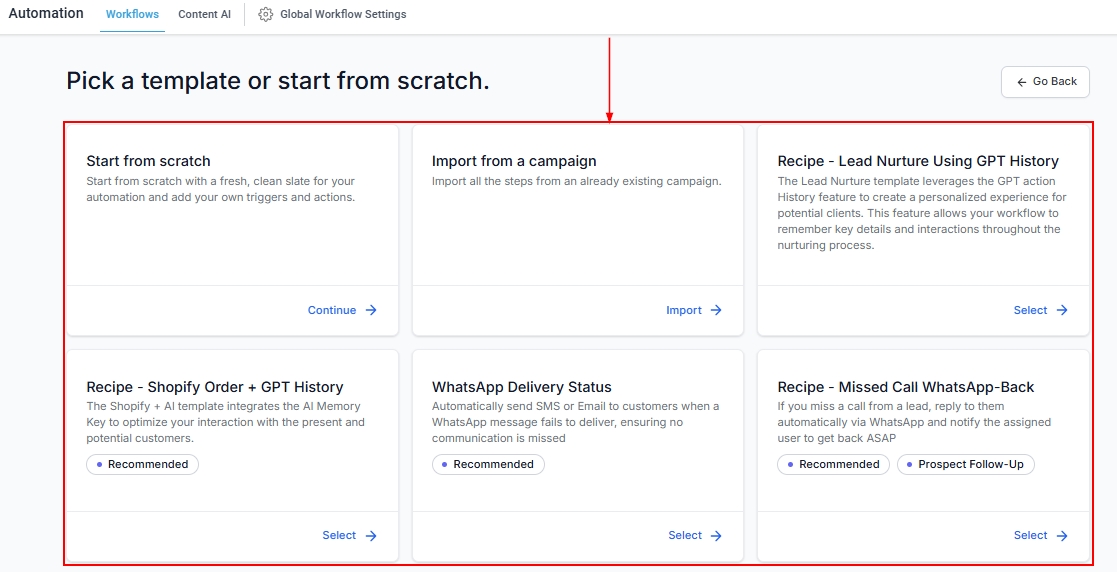Viewport: 1117px width, 572px height.
Task: Click arrow icon on Shopify Order card
Action: (371, 536)
